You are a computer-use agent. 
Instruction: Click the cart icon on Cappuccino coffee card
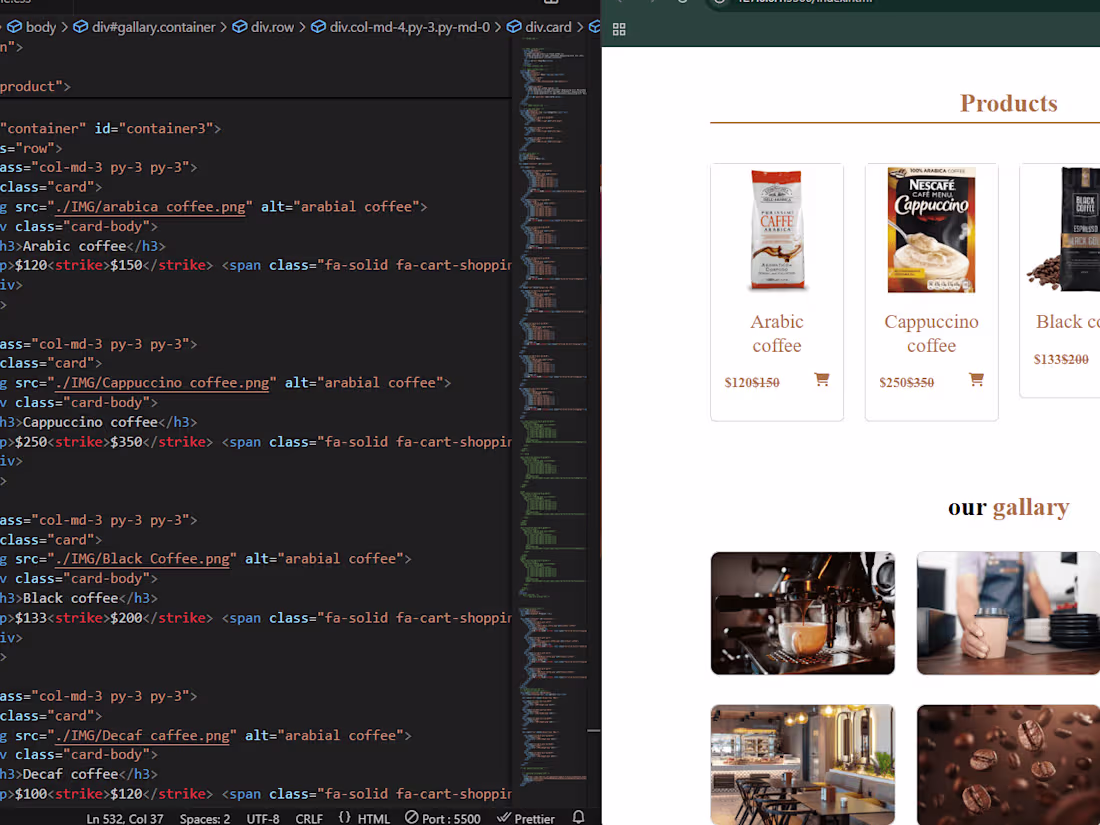point(976,380)
